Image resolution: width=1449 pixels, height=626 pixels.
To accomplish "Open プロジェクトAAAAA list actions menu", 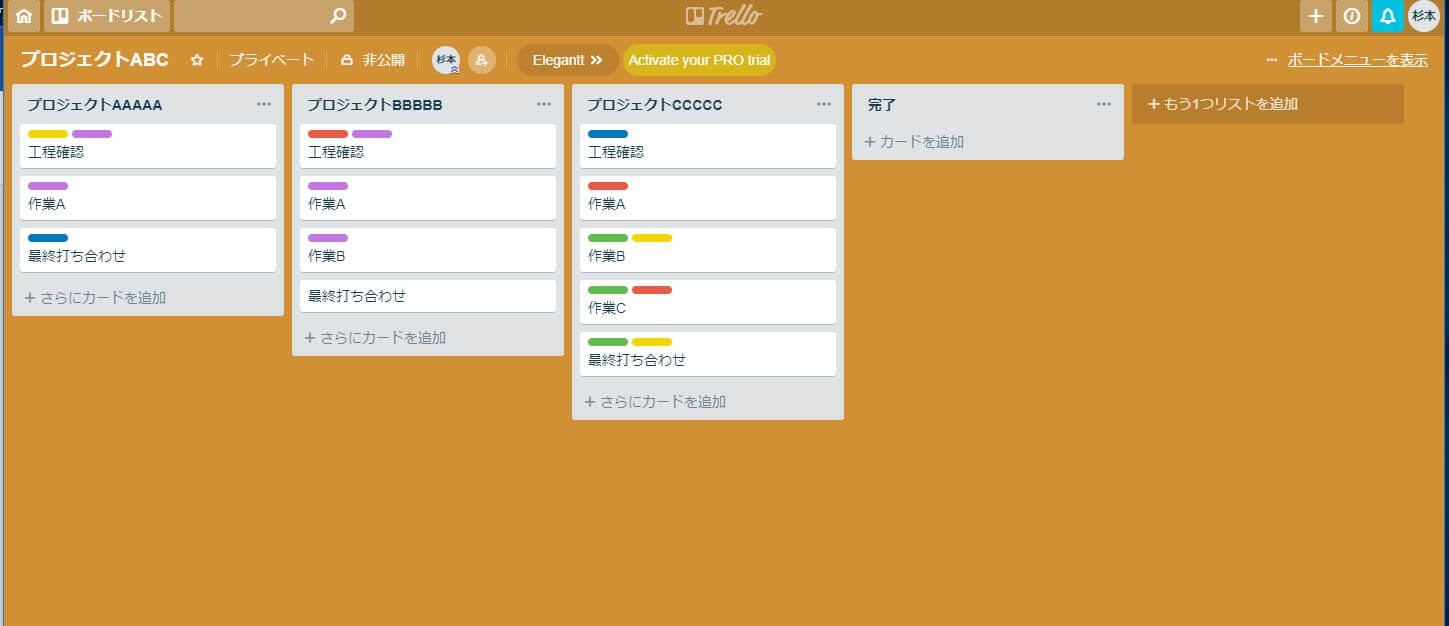I will point(264,104).
